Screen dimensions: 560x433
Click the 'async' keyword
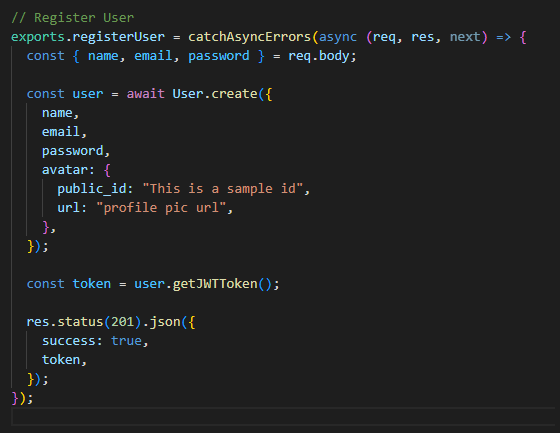coord(338,37)
